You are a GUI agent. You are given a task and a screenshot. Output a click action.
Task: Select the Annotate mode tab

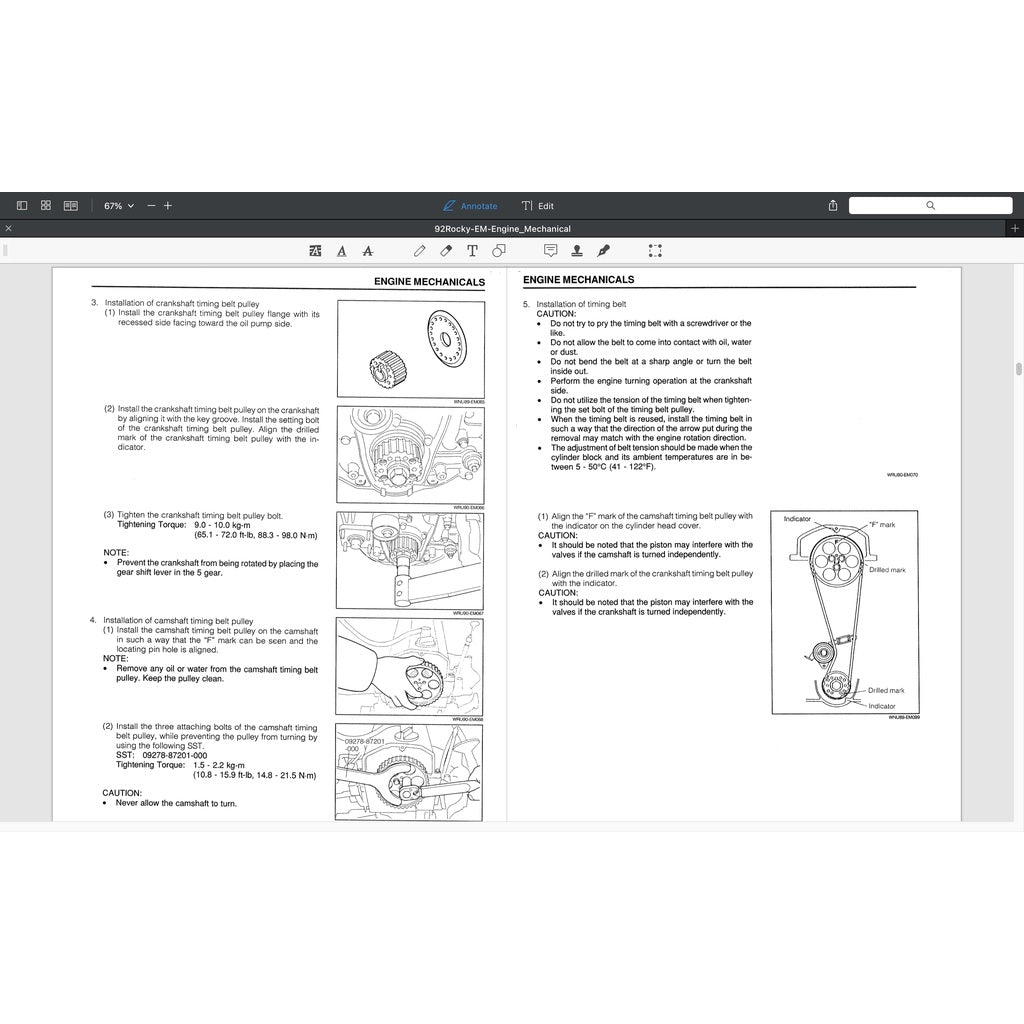click(x=470, y=205)
